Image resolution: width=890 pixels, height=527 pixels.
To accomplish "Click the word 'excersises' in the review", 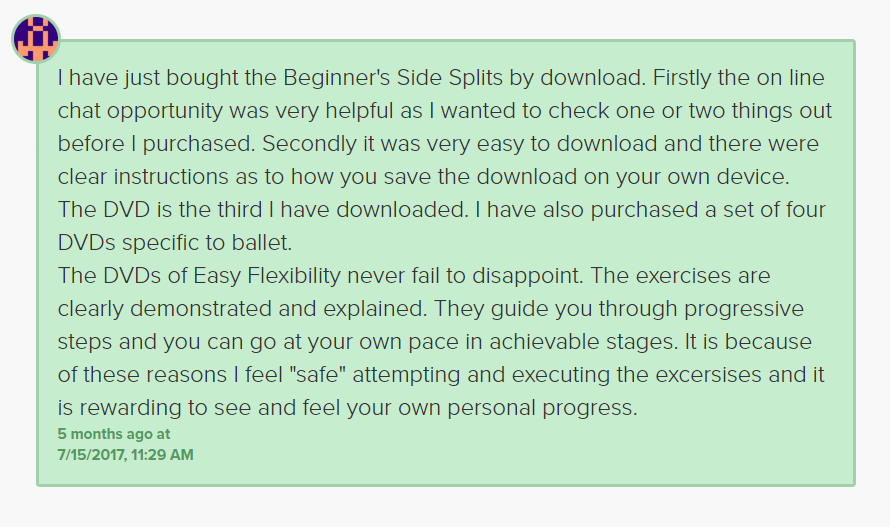I will point(708,375).
